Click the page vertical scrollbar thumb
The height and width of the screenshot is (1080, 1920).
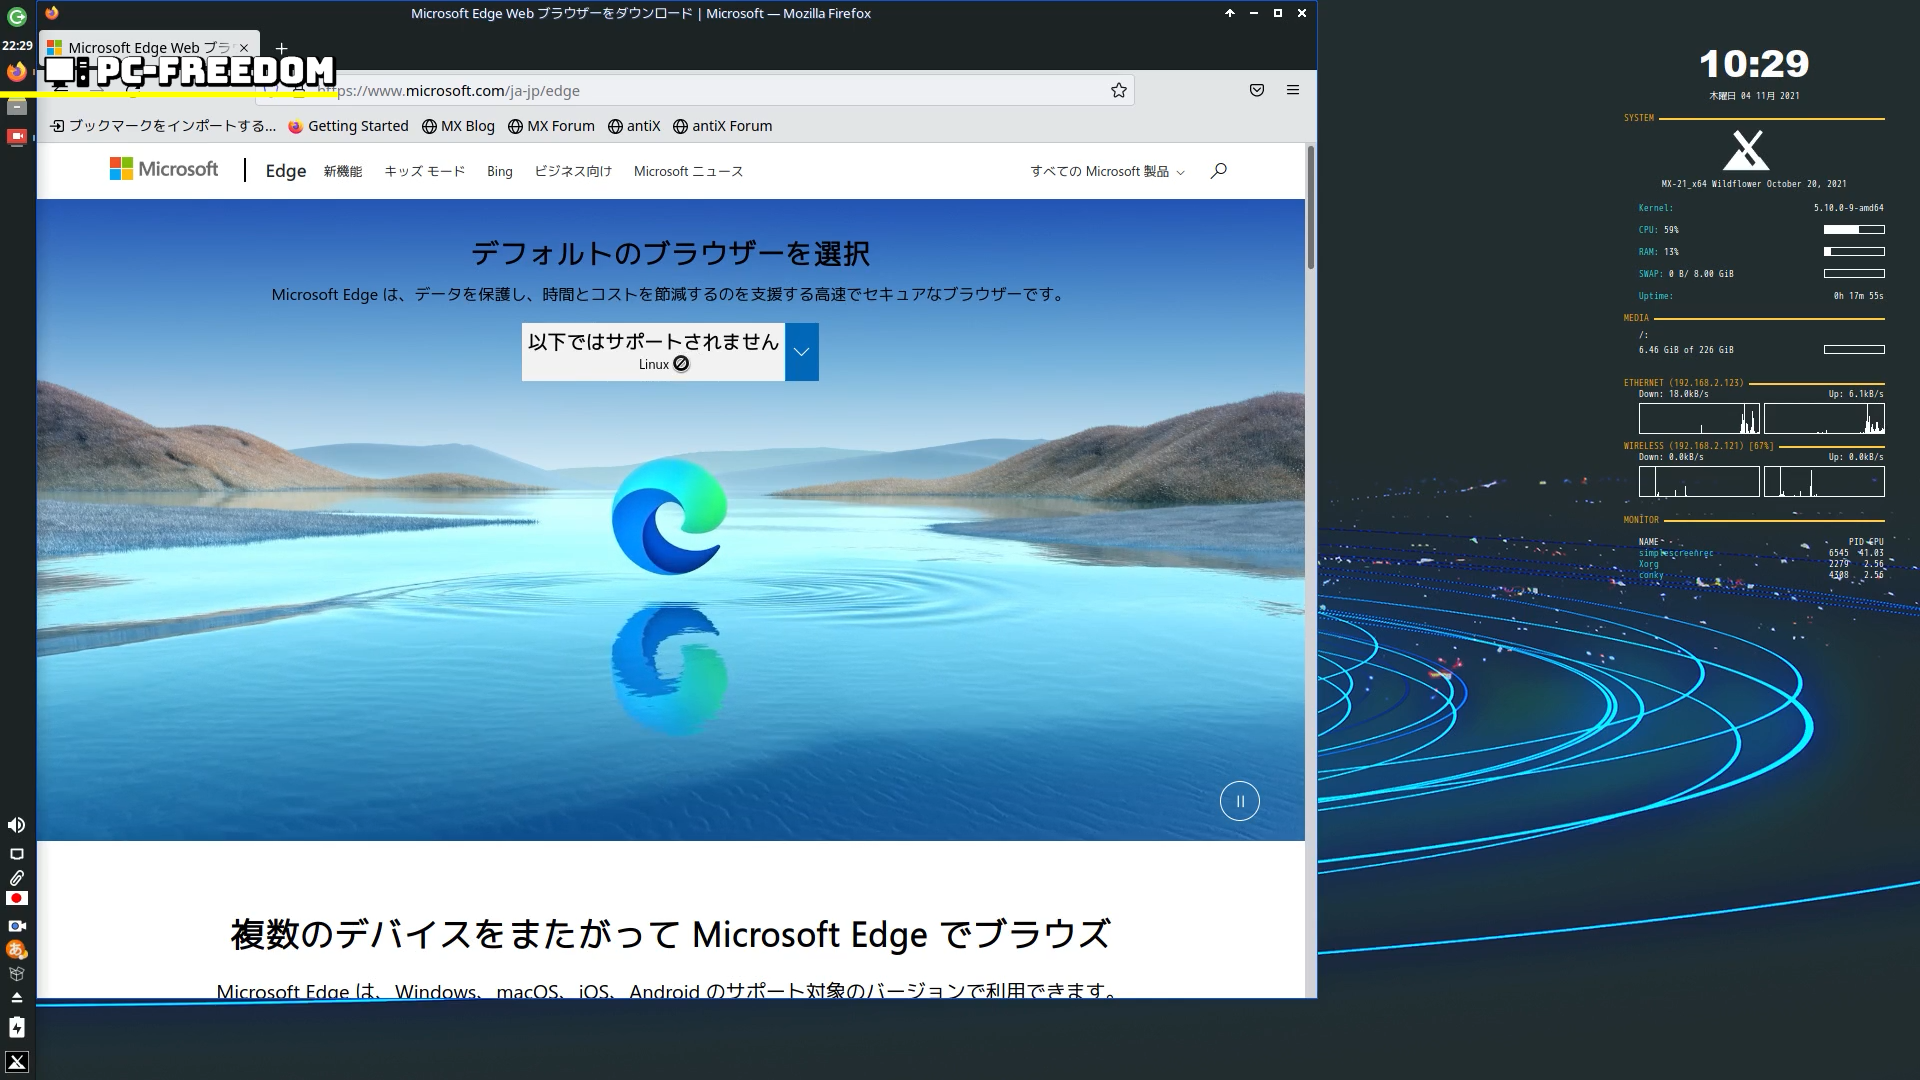click(x=1310, y=207)
